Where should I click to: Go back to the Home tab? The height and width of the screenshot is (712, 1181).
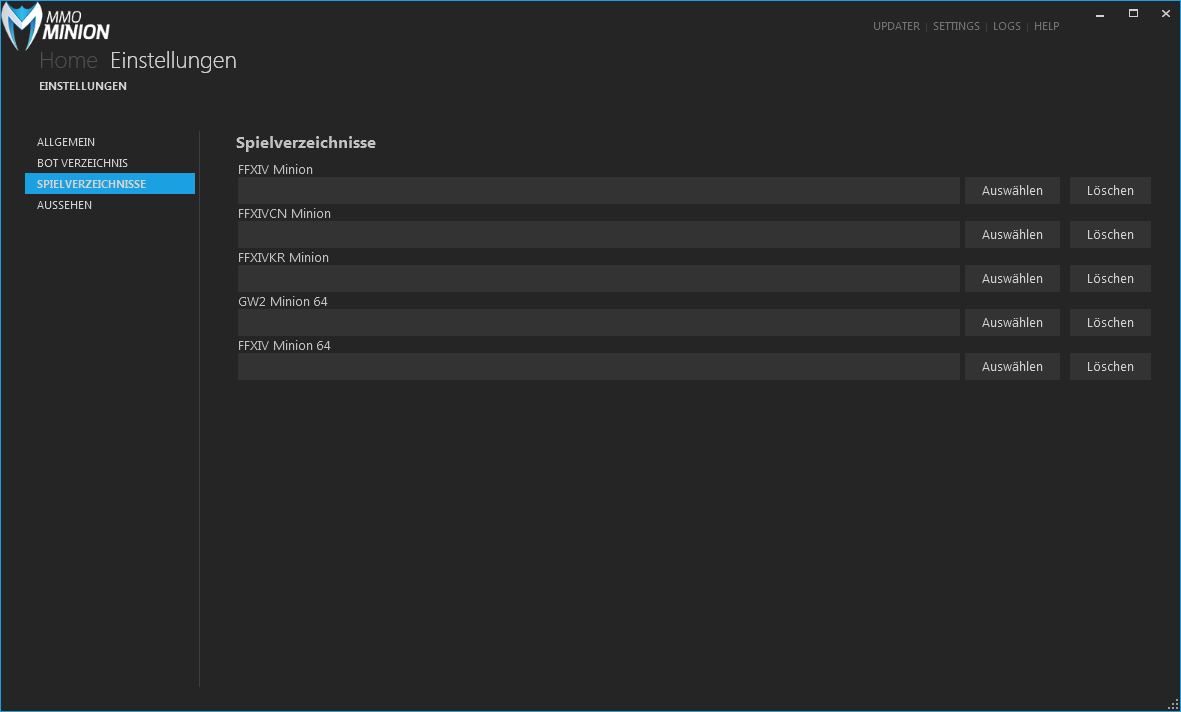point(68,61)
